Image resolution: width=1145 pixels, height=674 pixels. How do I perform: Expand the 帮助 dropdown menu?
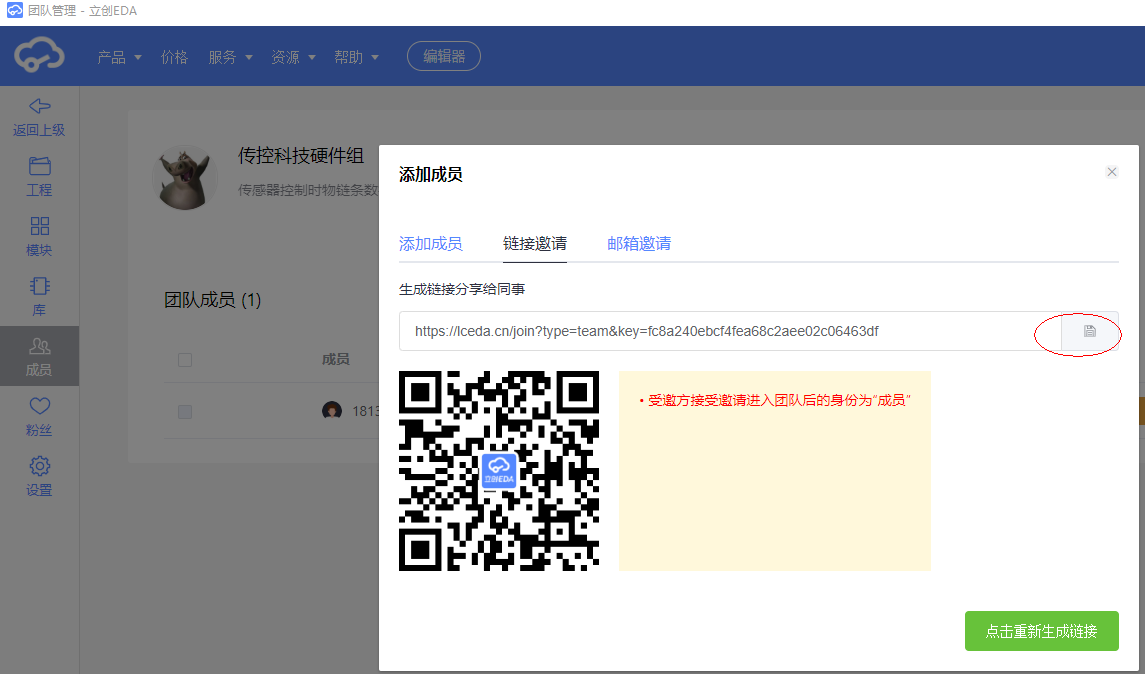click(356, 57)
